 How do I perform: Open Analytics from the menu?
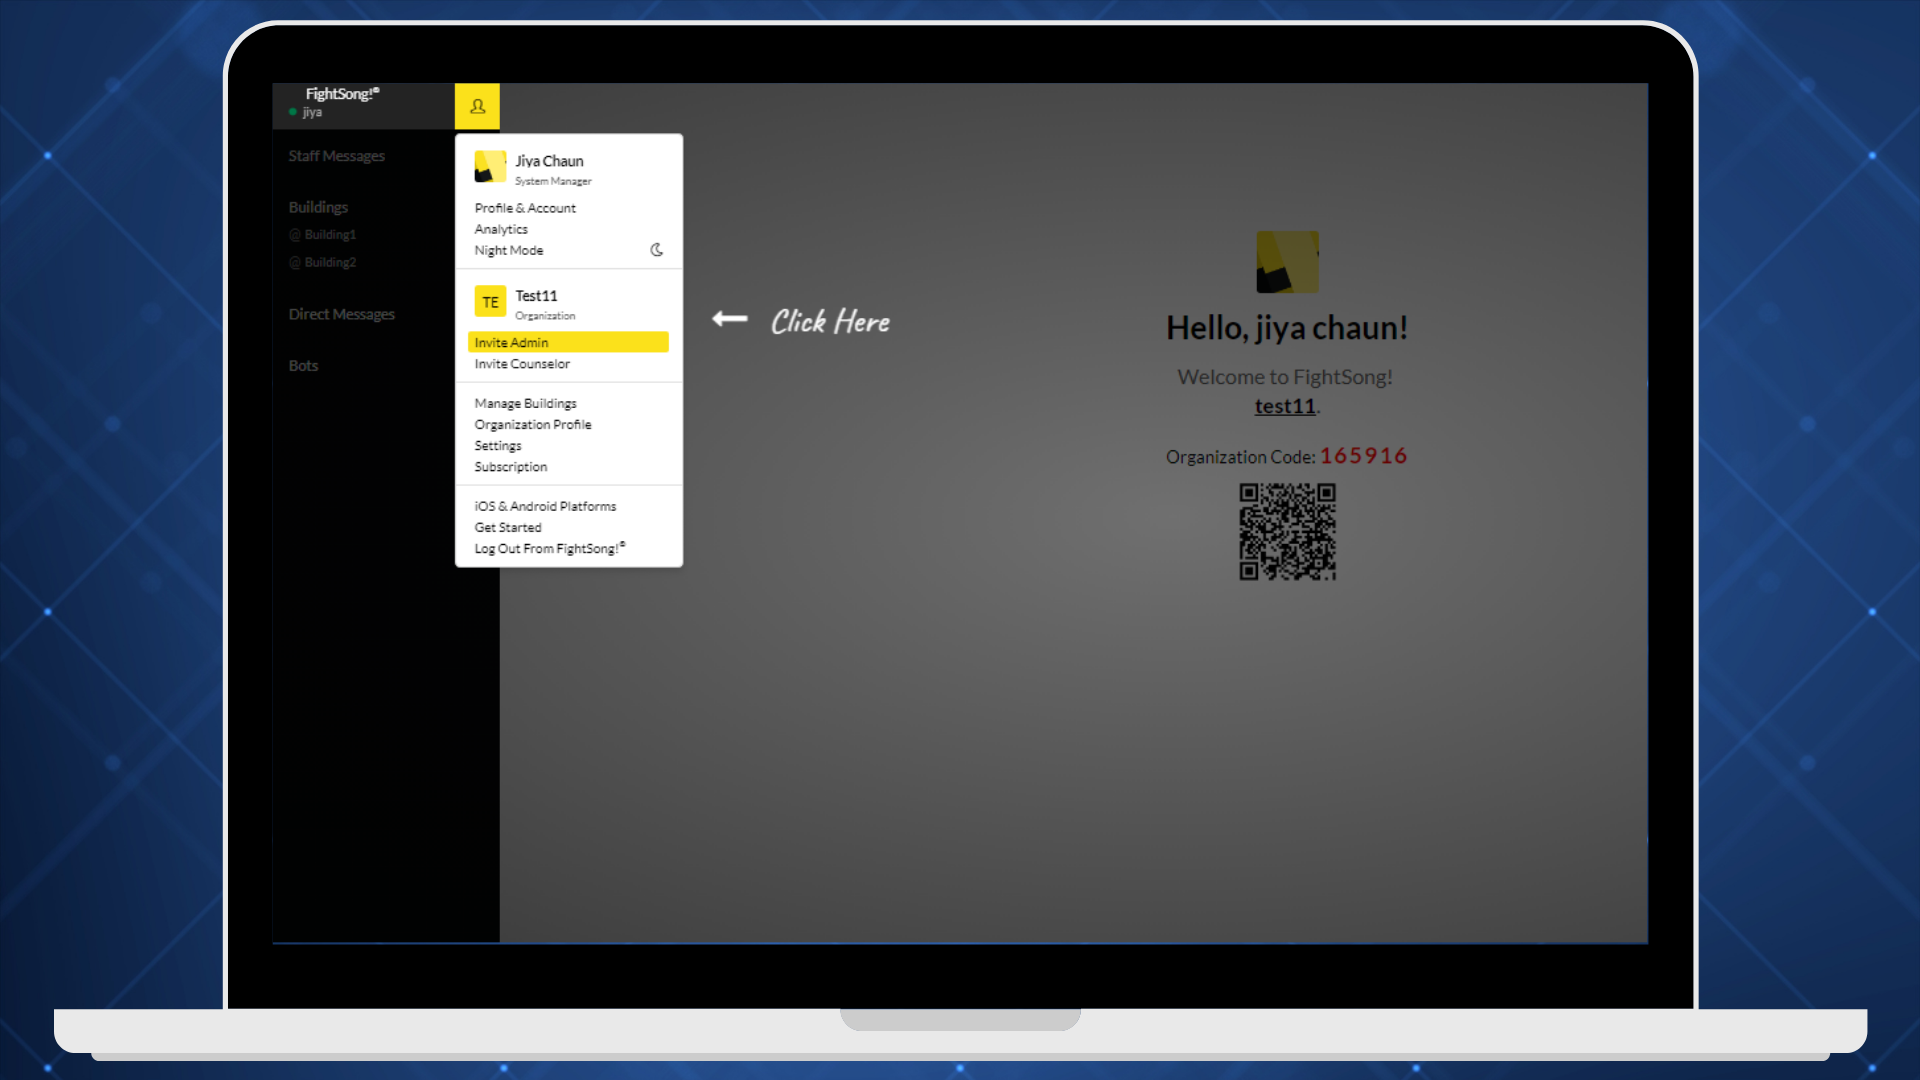pyautogui.click(x=501, y=229)
